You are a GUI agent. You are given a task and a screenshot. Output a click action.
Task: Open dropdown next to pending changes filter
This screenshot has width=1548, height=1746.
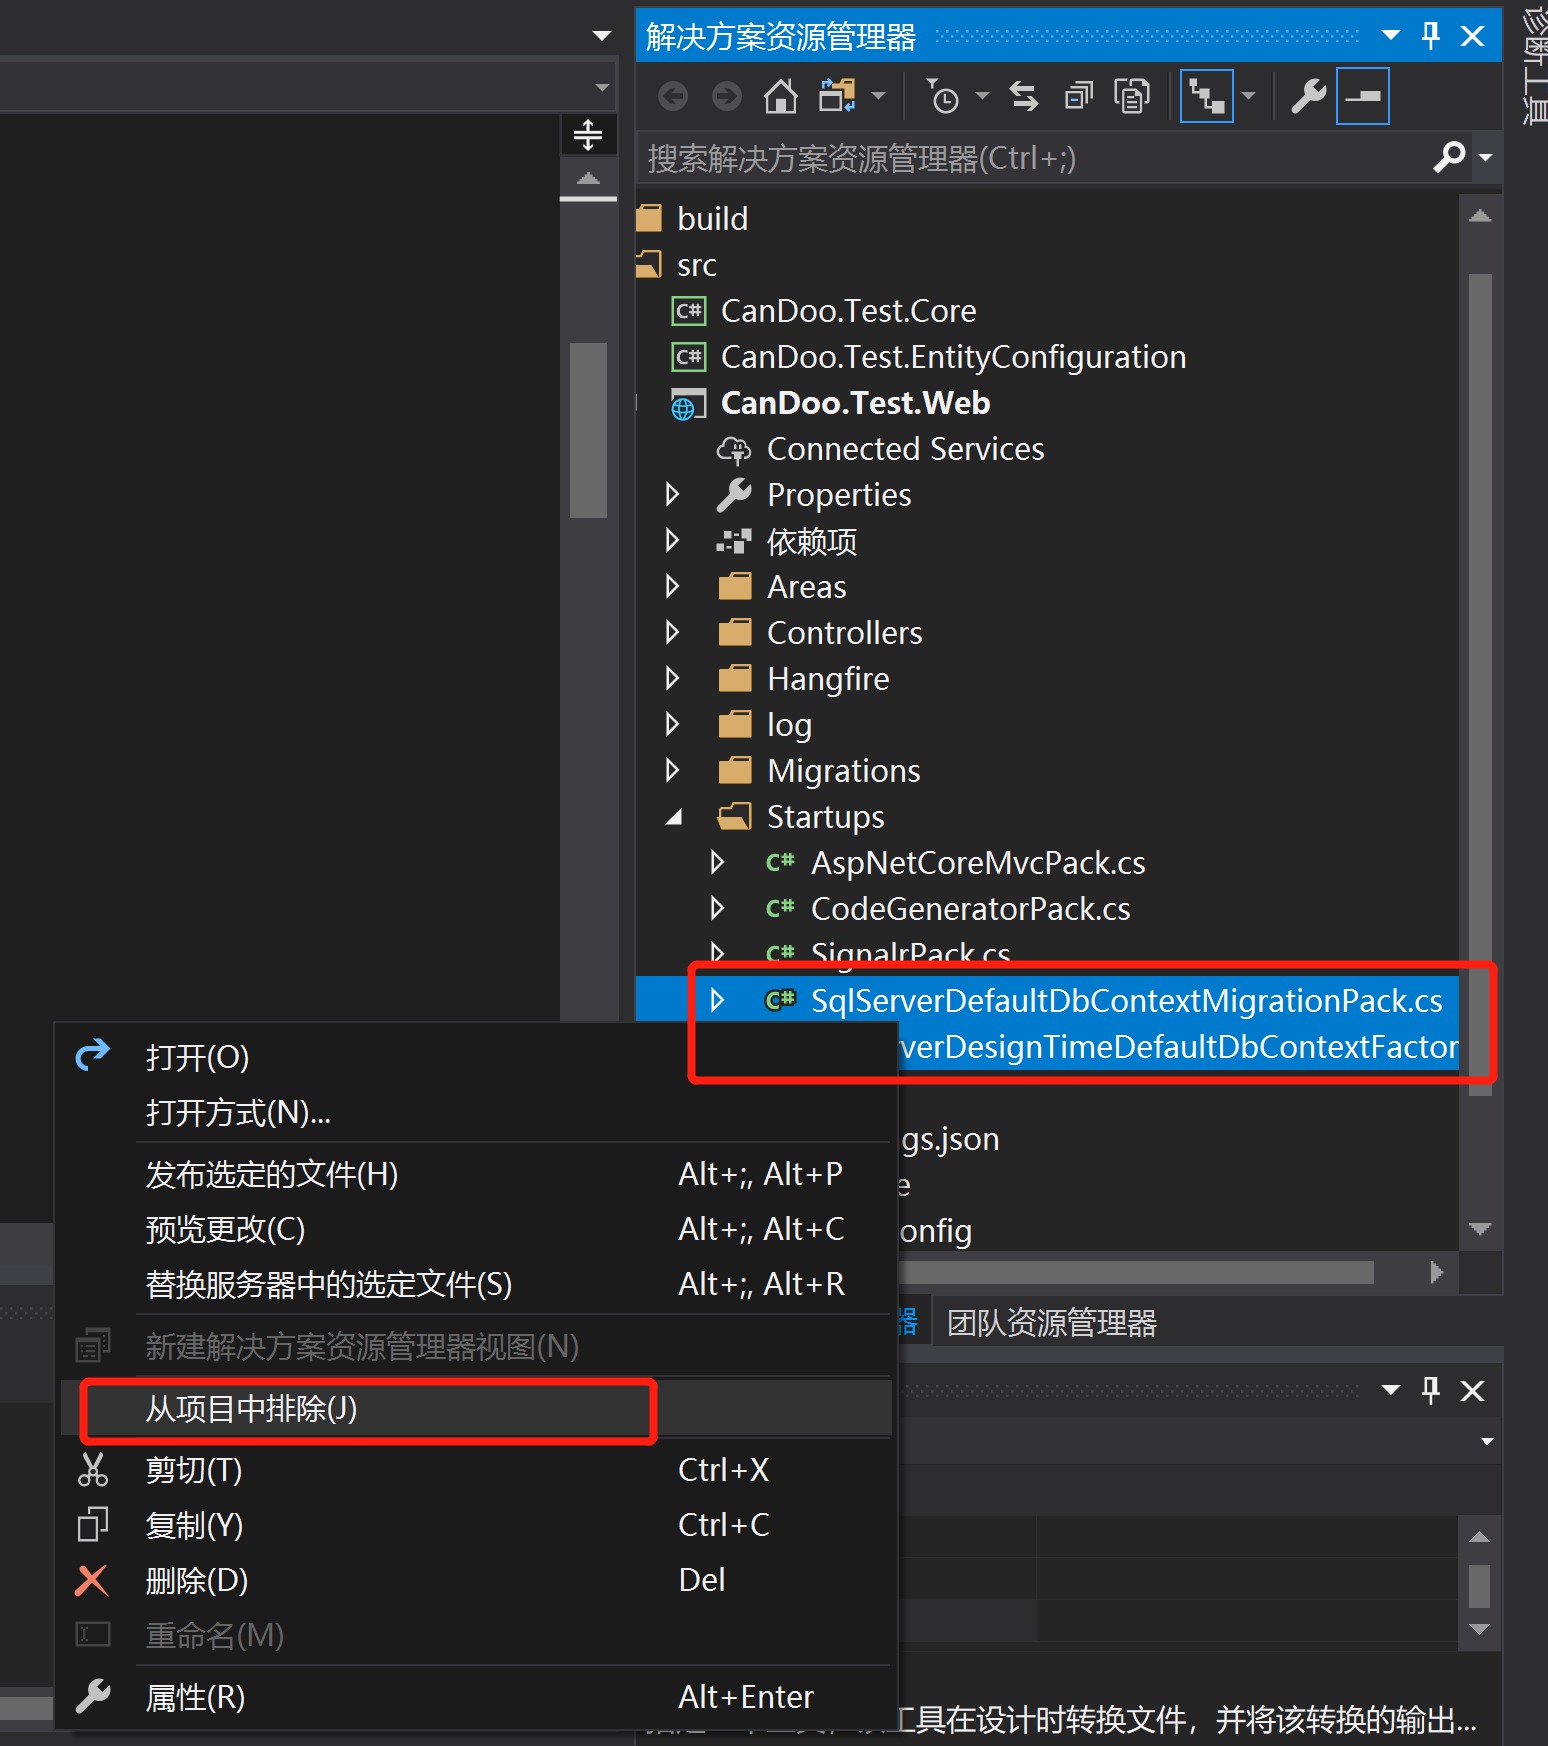coord(982,97)
